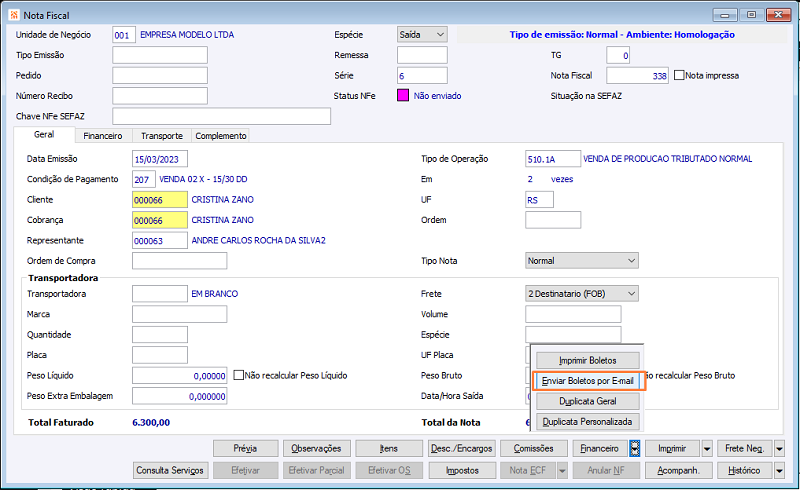Open the Comissões button
800x490 pixels.
click(x=534, y=449)
